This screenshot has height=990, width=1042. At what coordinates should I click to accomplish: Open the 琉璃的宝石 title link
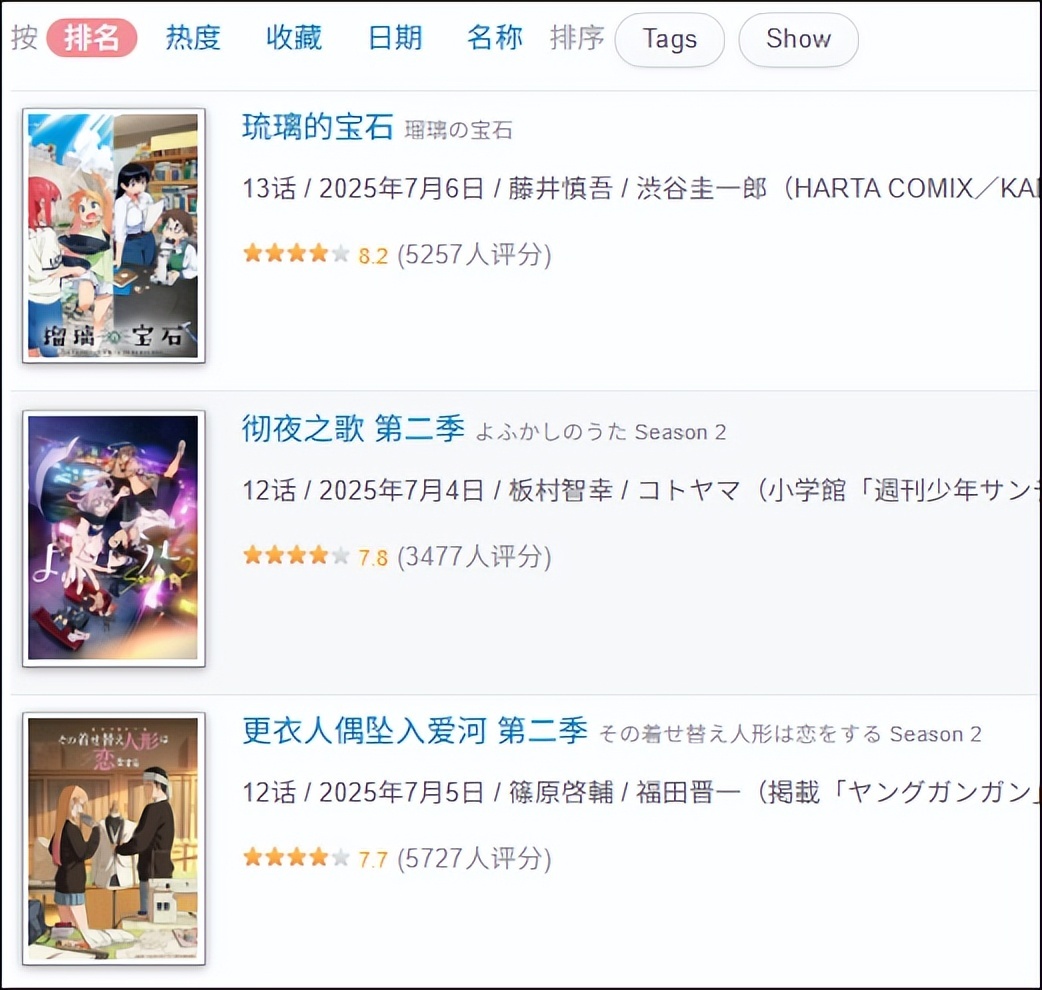tap(318, 127)
